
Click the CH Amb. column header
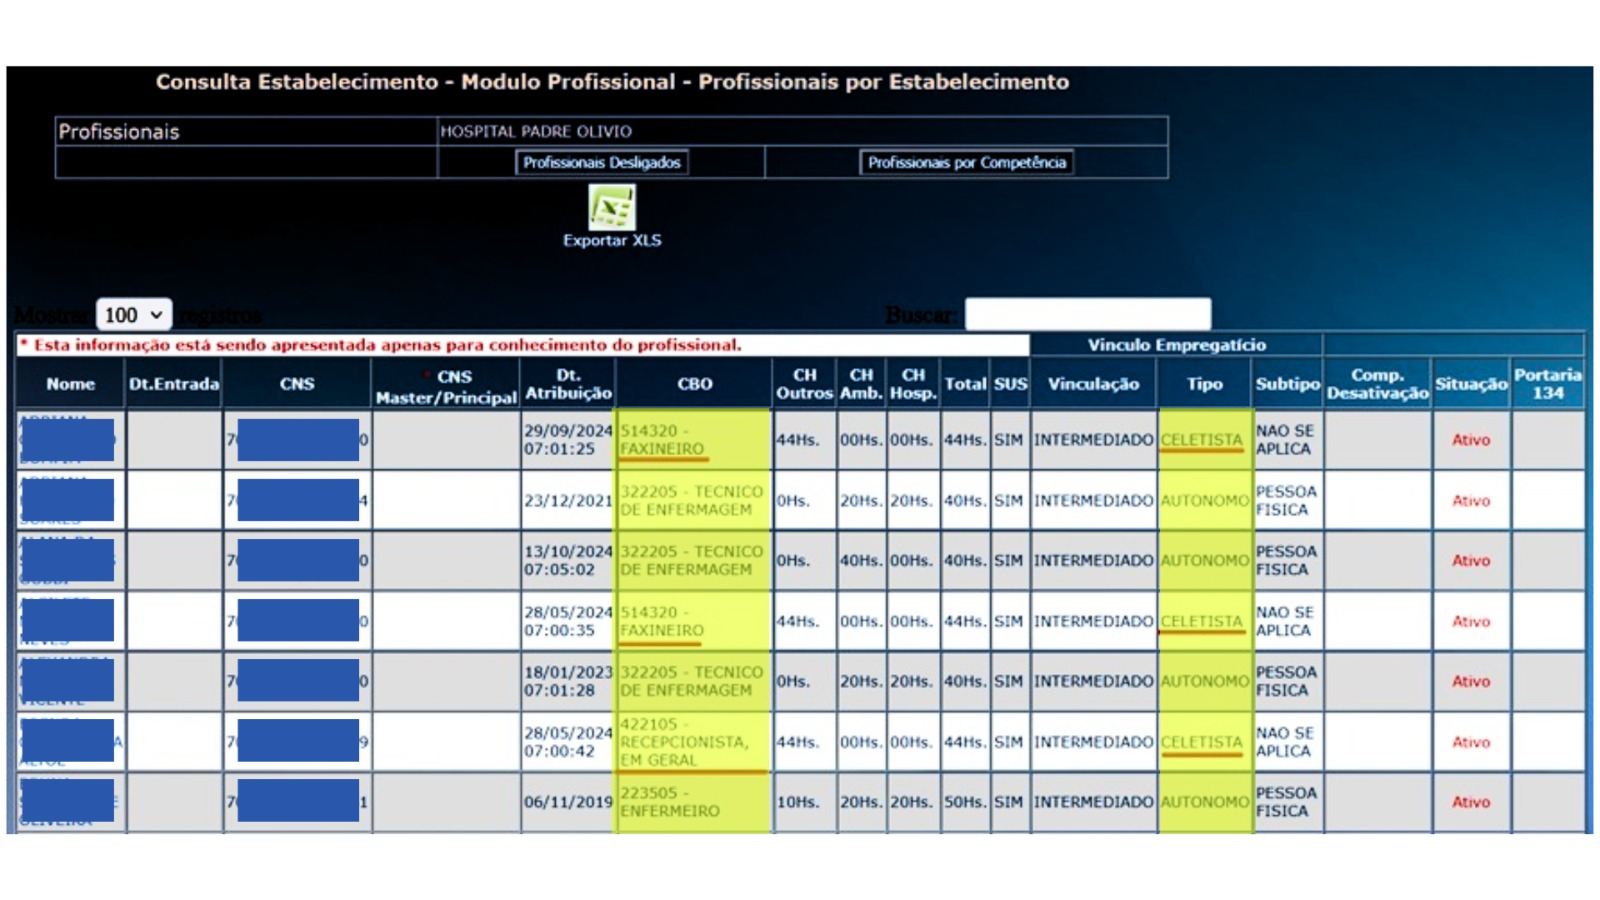(x=861, y=384)
